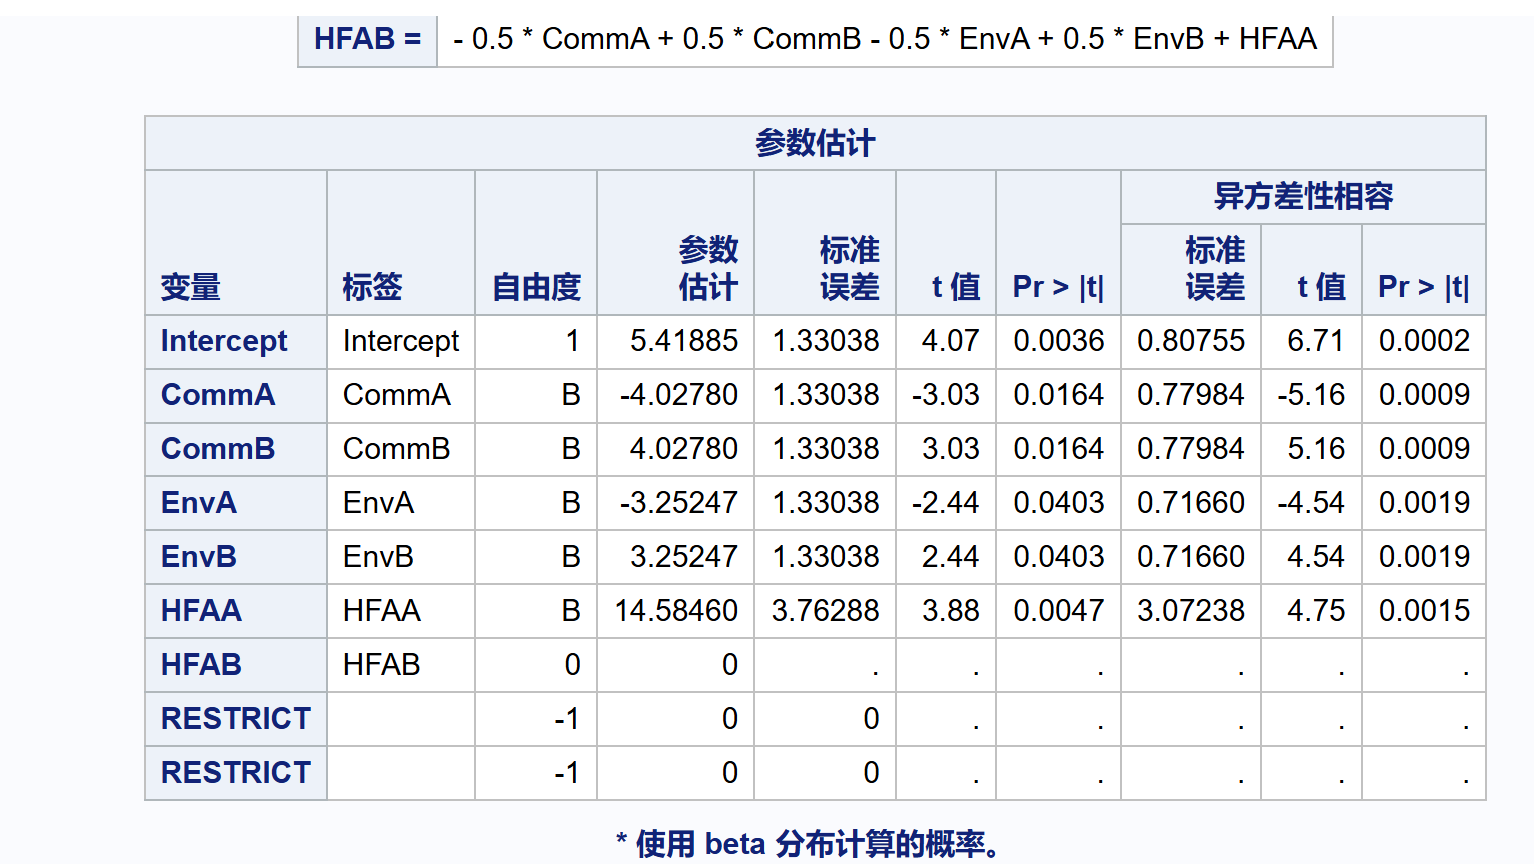Select the "HFAB =" equation label
Viewport: 1534px width, 864px height.
tap(367, 39)
